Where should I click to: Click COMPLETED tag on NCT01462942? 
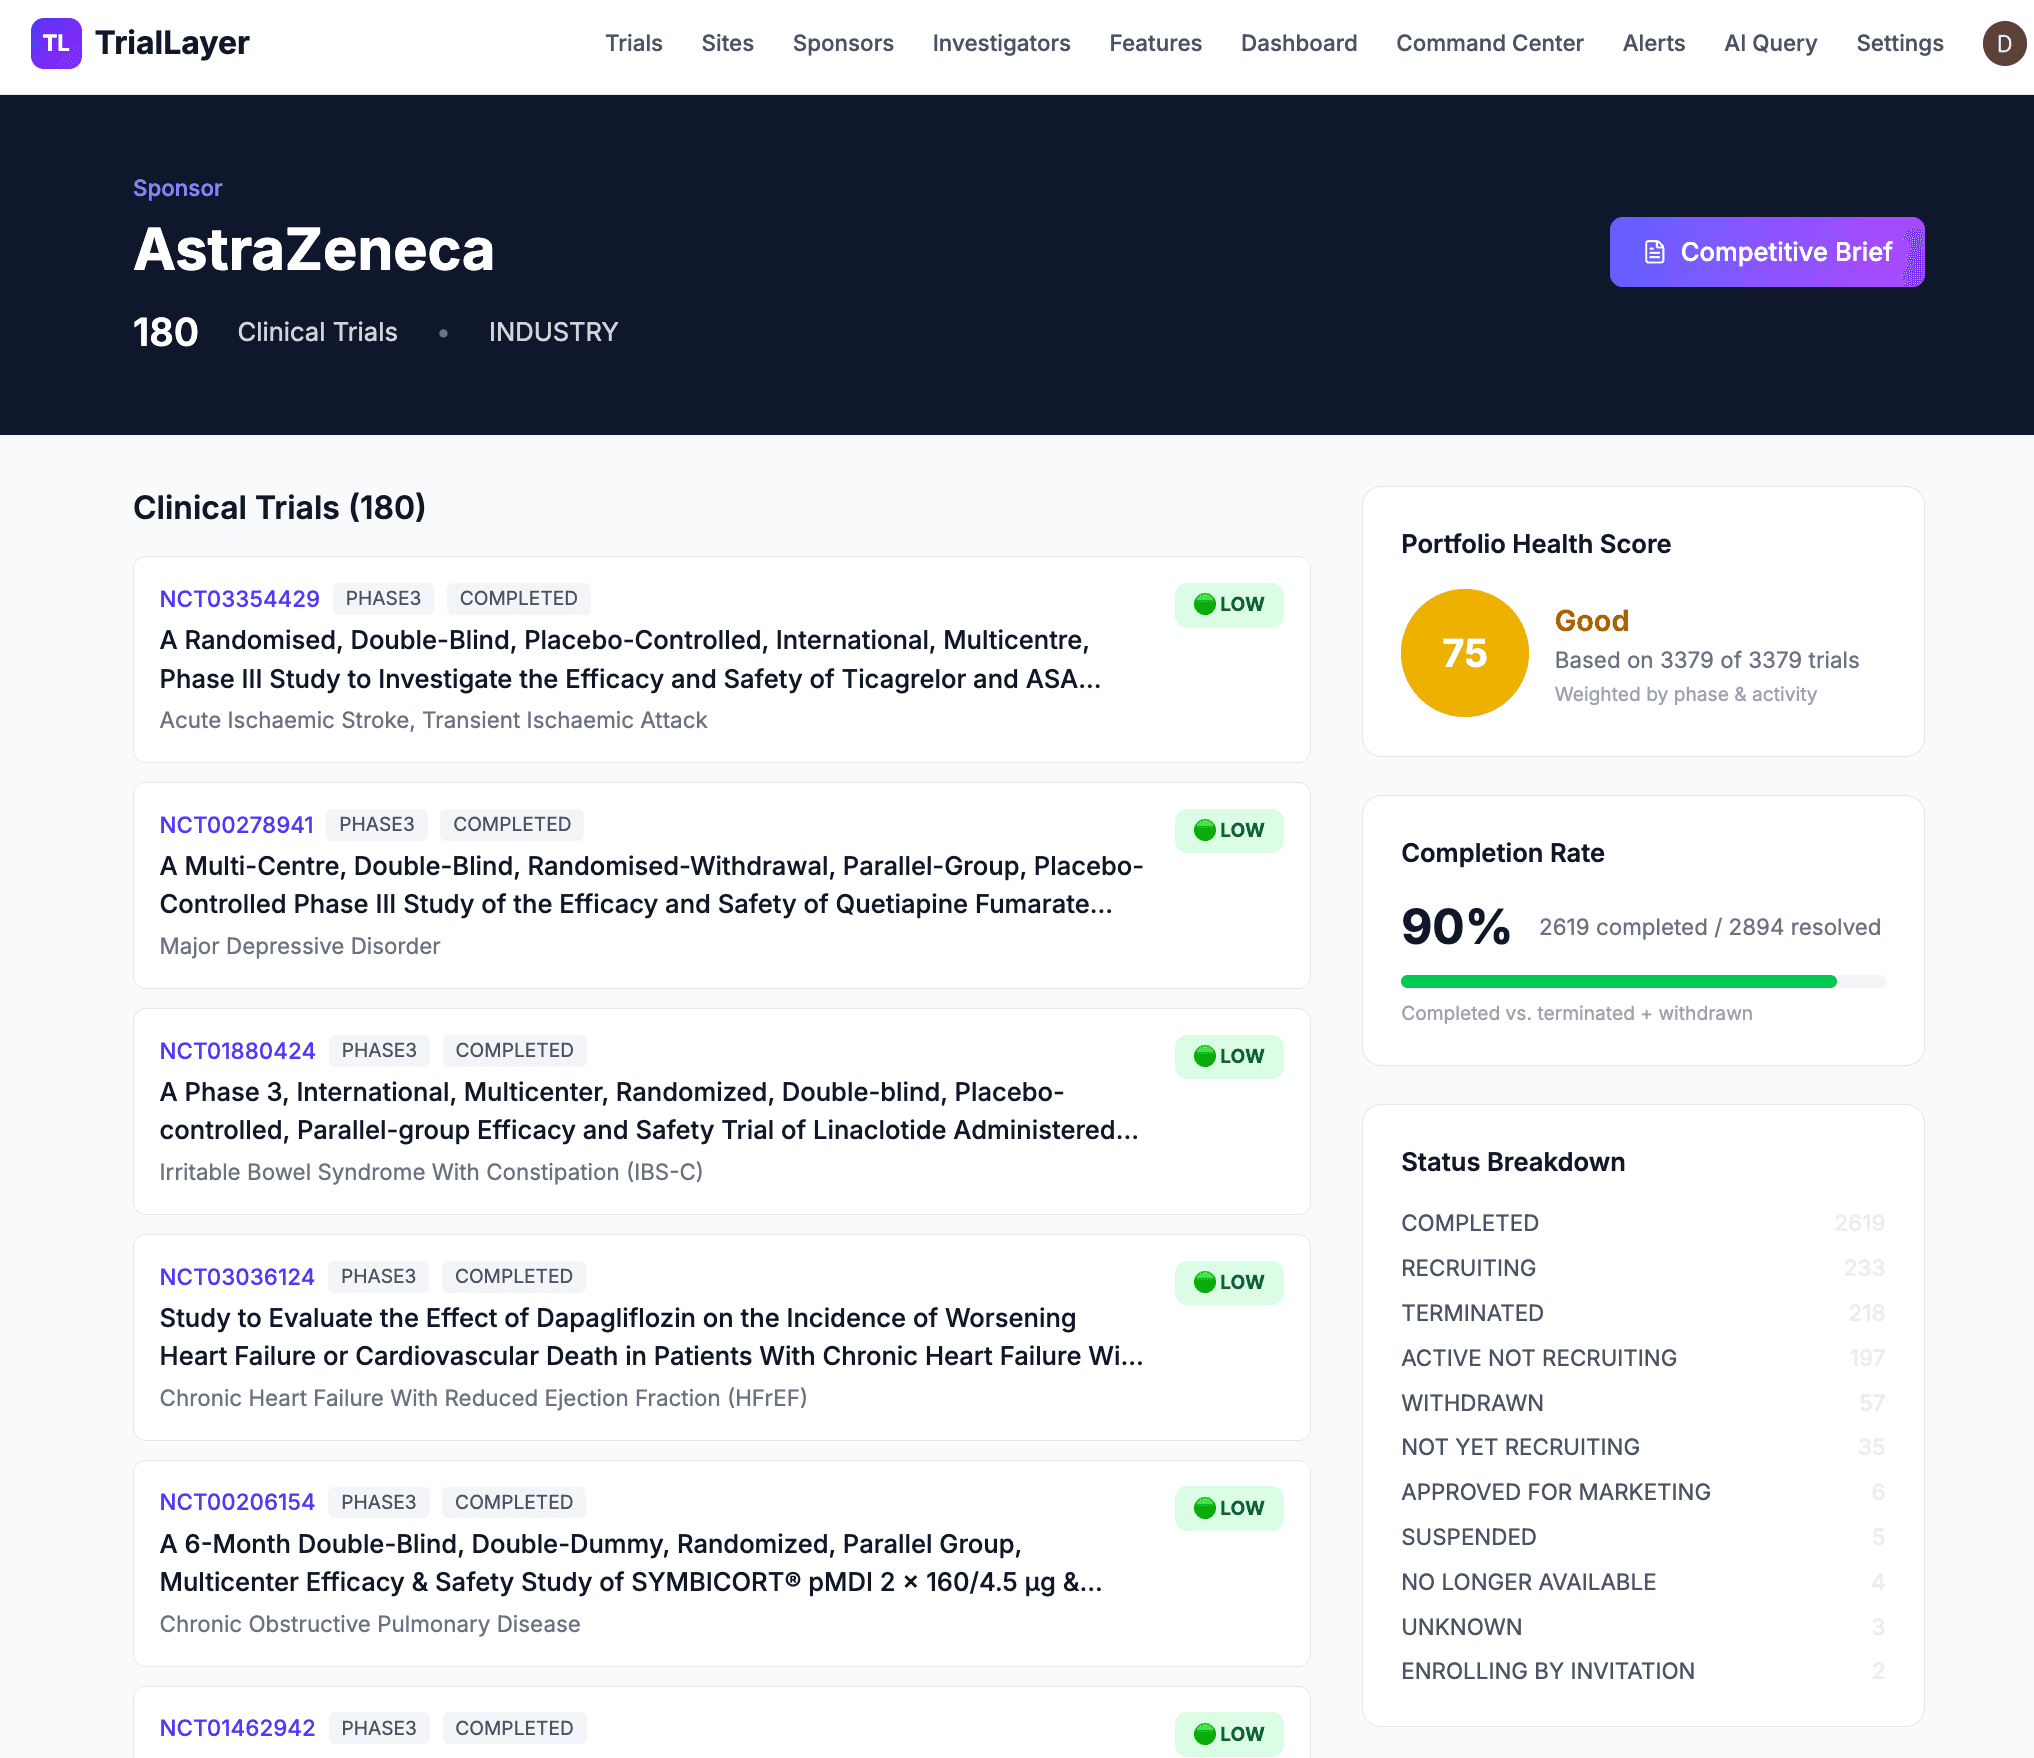514,1728
